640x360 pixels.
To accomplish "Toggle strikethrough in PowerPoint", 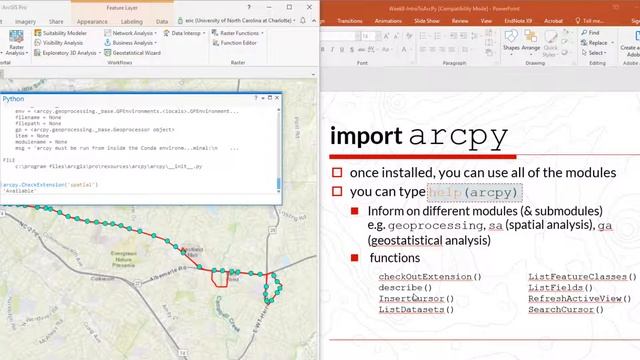I will (x=361, y=49).
